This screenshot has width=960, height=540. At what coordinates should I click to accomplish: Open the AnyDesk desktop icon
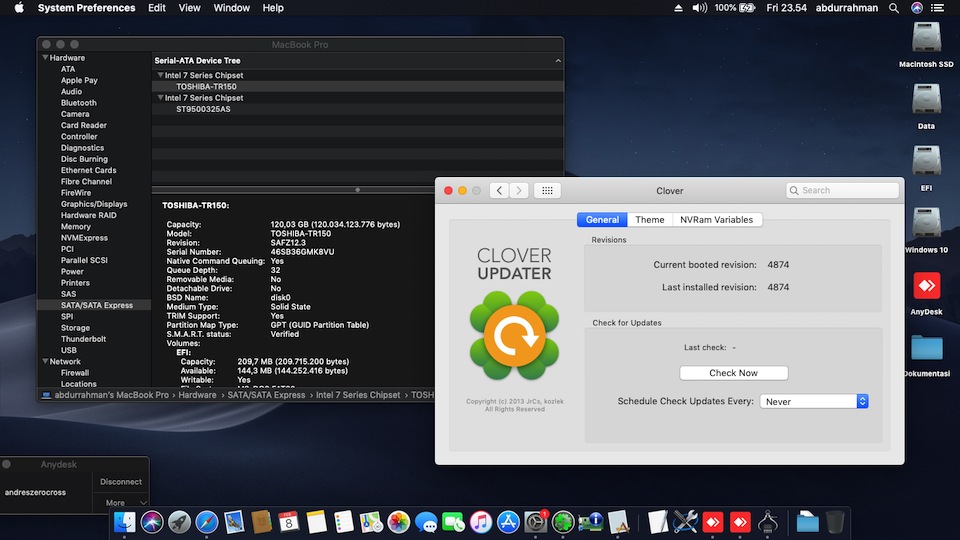(x=926, y=286)
